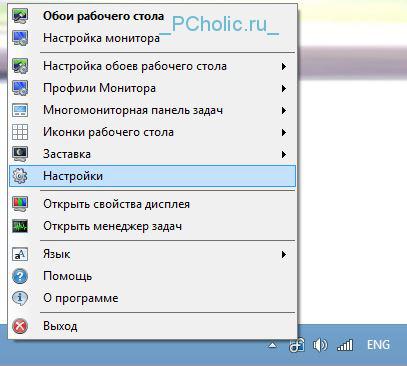The width and height of the screenshot is (407, 366).
Task: Select Настройка монитора menu entry
Action: click(x=152, y=38)
